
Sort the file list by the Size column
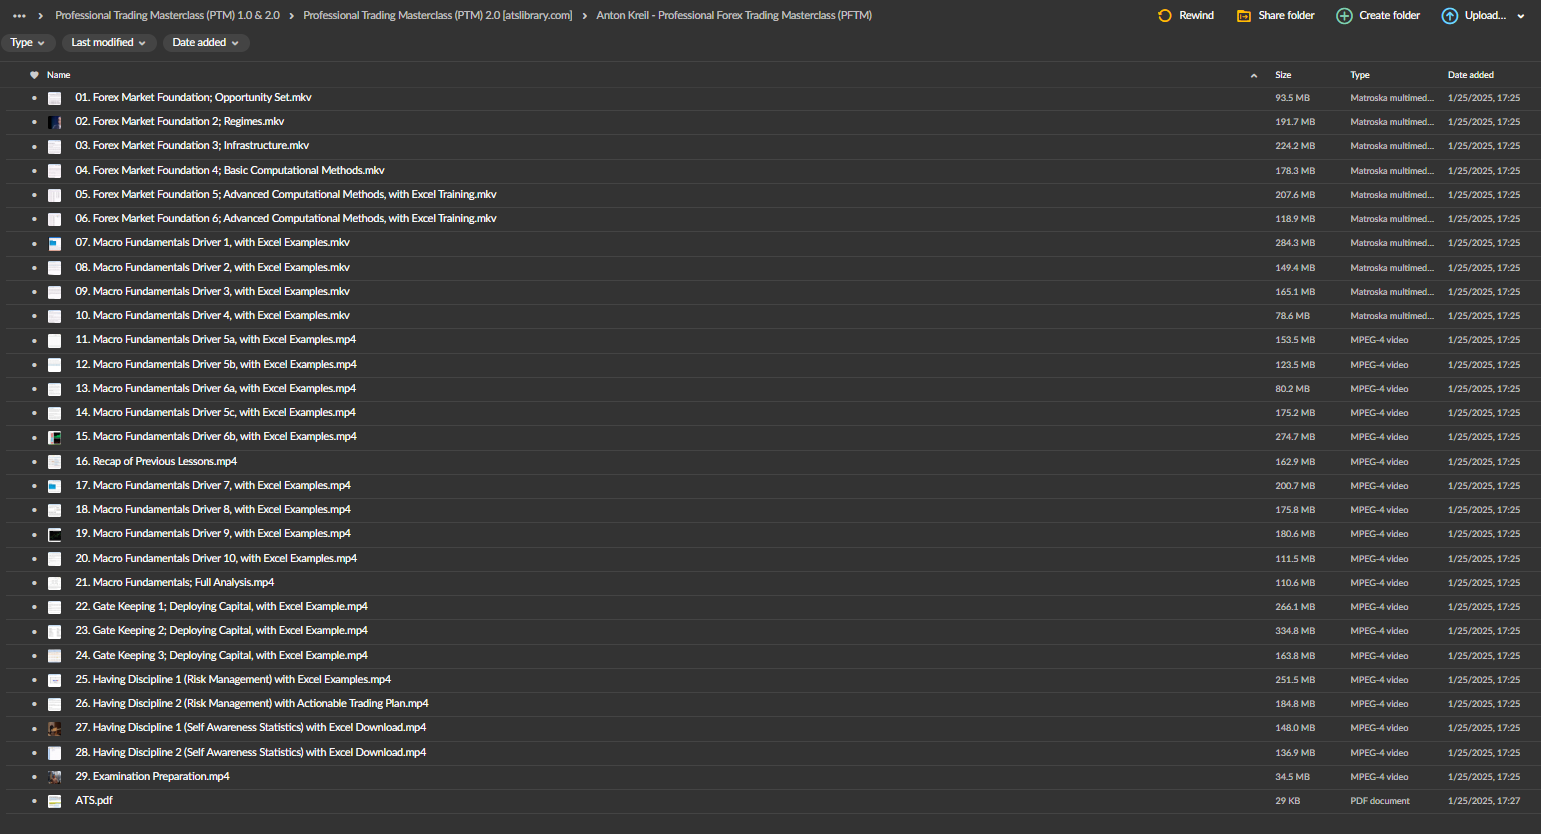[1283, 75]
